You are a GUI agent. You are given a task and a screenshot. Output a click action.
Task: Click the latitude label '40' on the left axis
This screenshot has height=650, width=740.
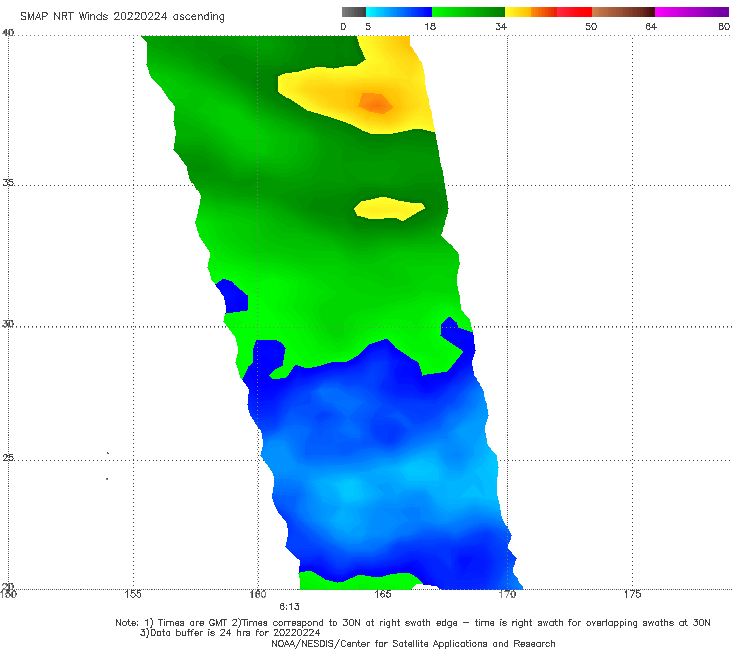coord(8,32)
